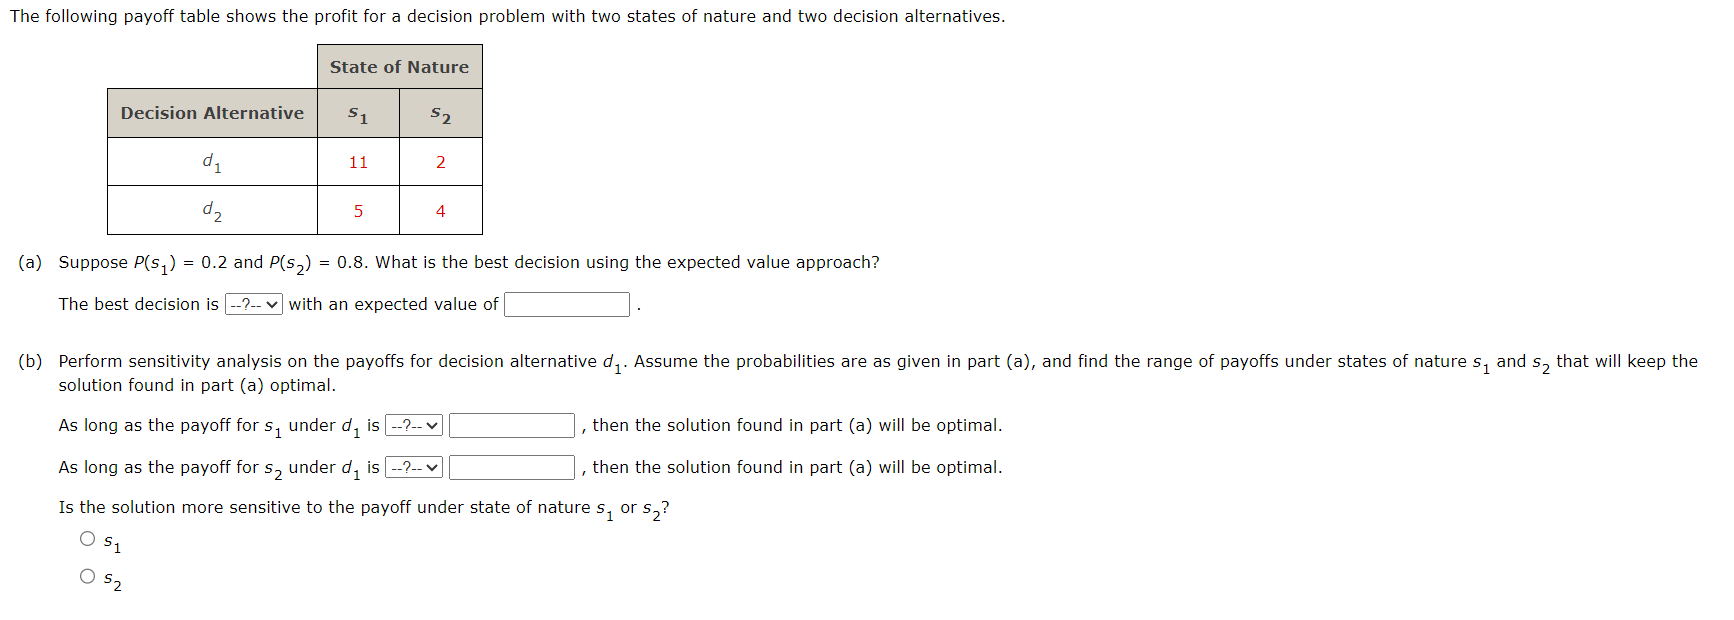Focus the s1 payoff value field

pyautogui.click(x=511, y=426)
